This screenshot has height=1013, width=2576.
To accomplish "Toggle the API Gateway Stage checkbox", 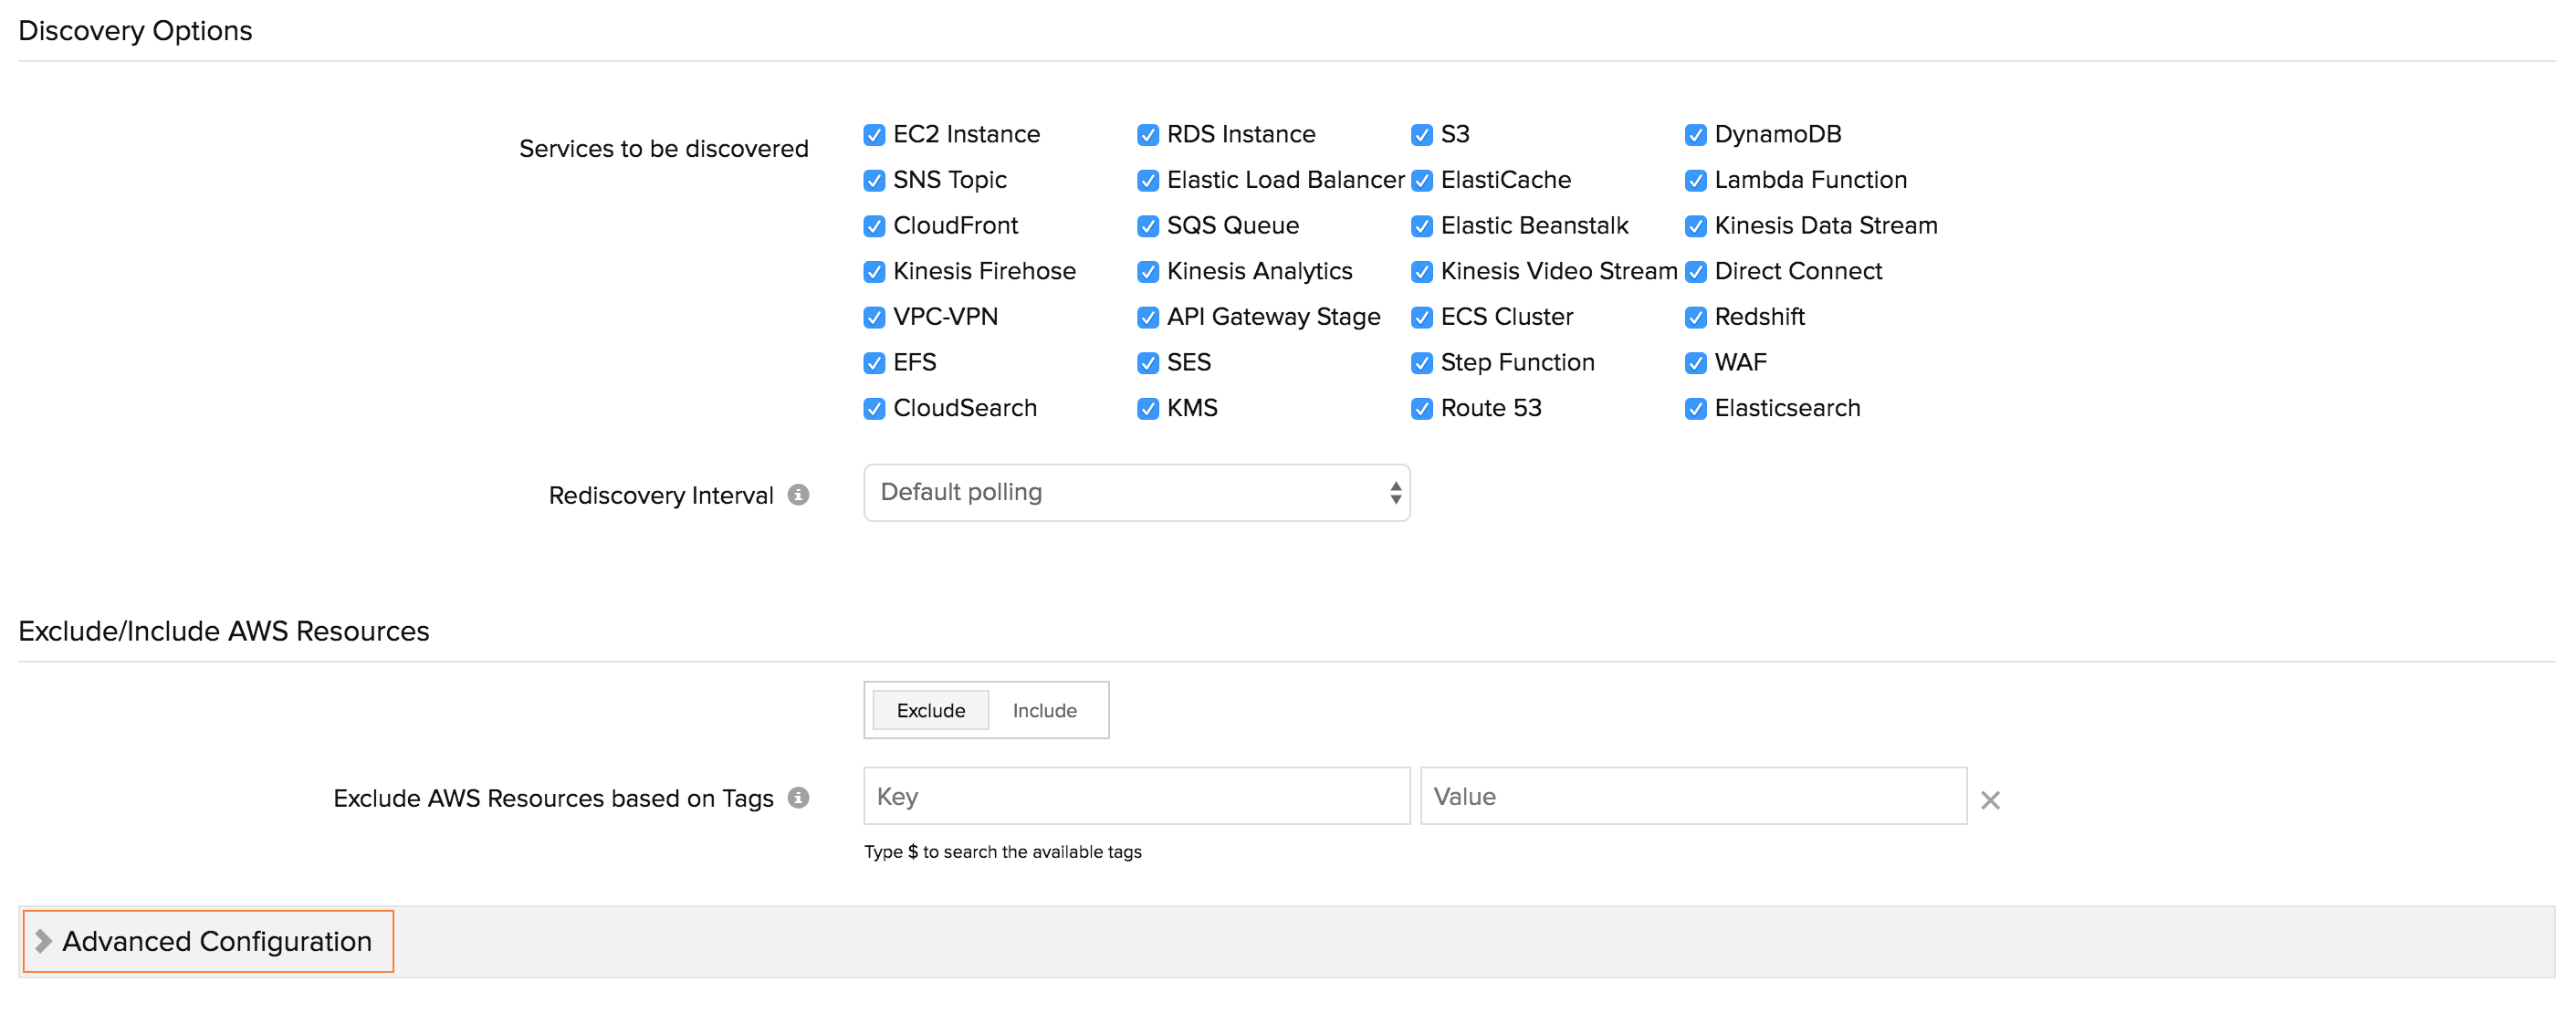I will coord(1148,318).
